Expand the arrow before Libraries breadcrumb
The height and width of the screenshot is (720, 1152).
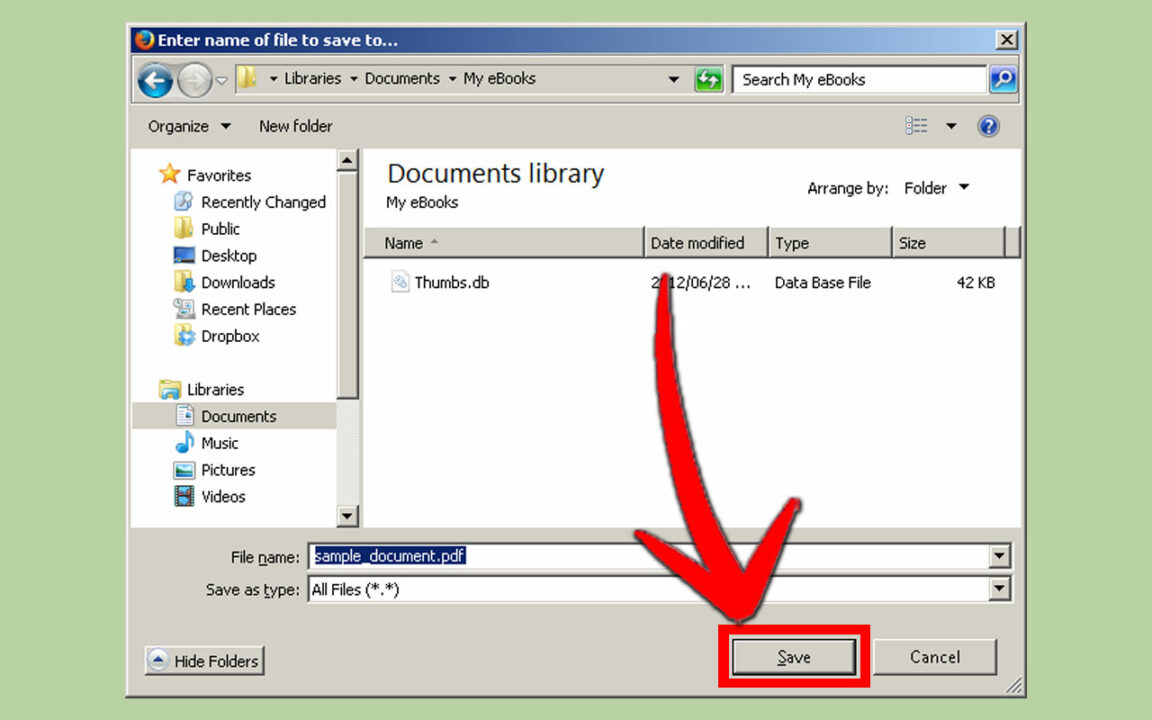273,79
